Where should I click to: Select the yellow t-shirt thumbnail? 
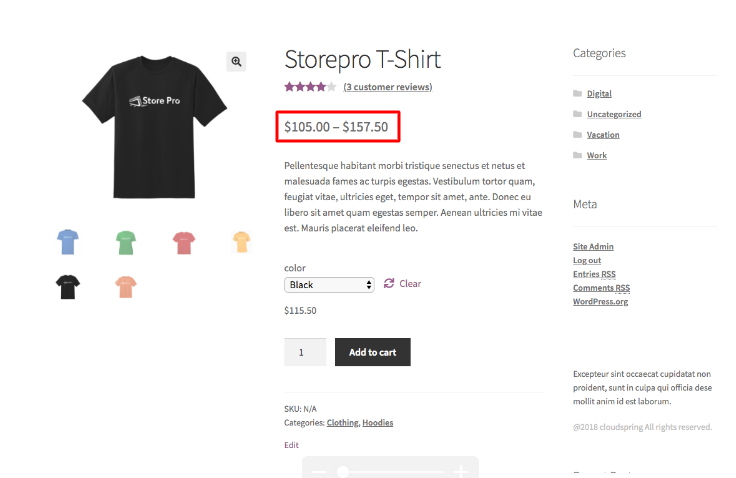(241, 241)
